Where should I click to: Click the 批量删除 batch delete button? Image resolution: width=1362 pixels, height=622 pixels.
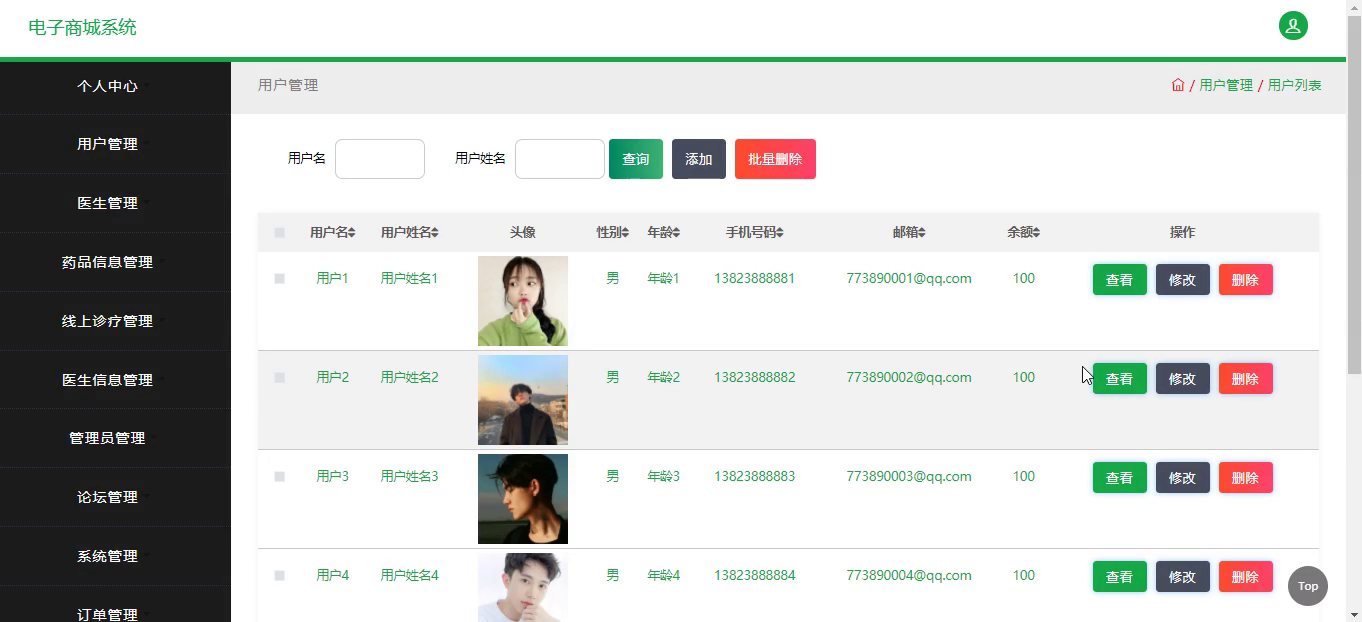point(775,159)
